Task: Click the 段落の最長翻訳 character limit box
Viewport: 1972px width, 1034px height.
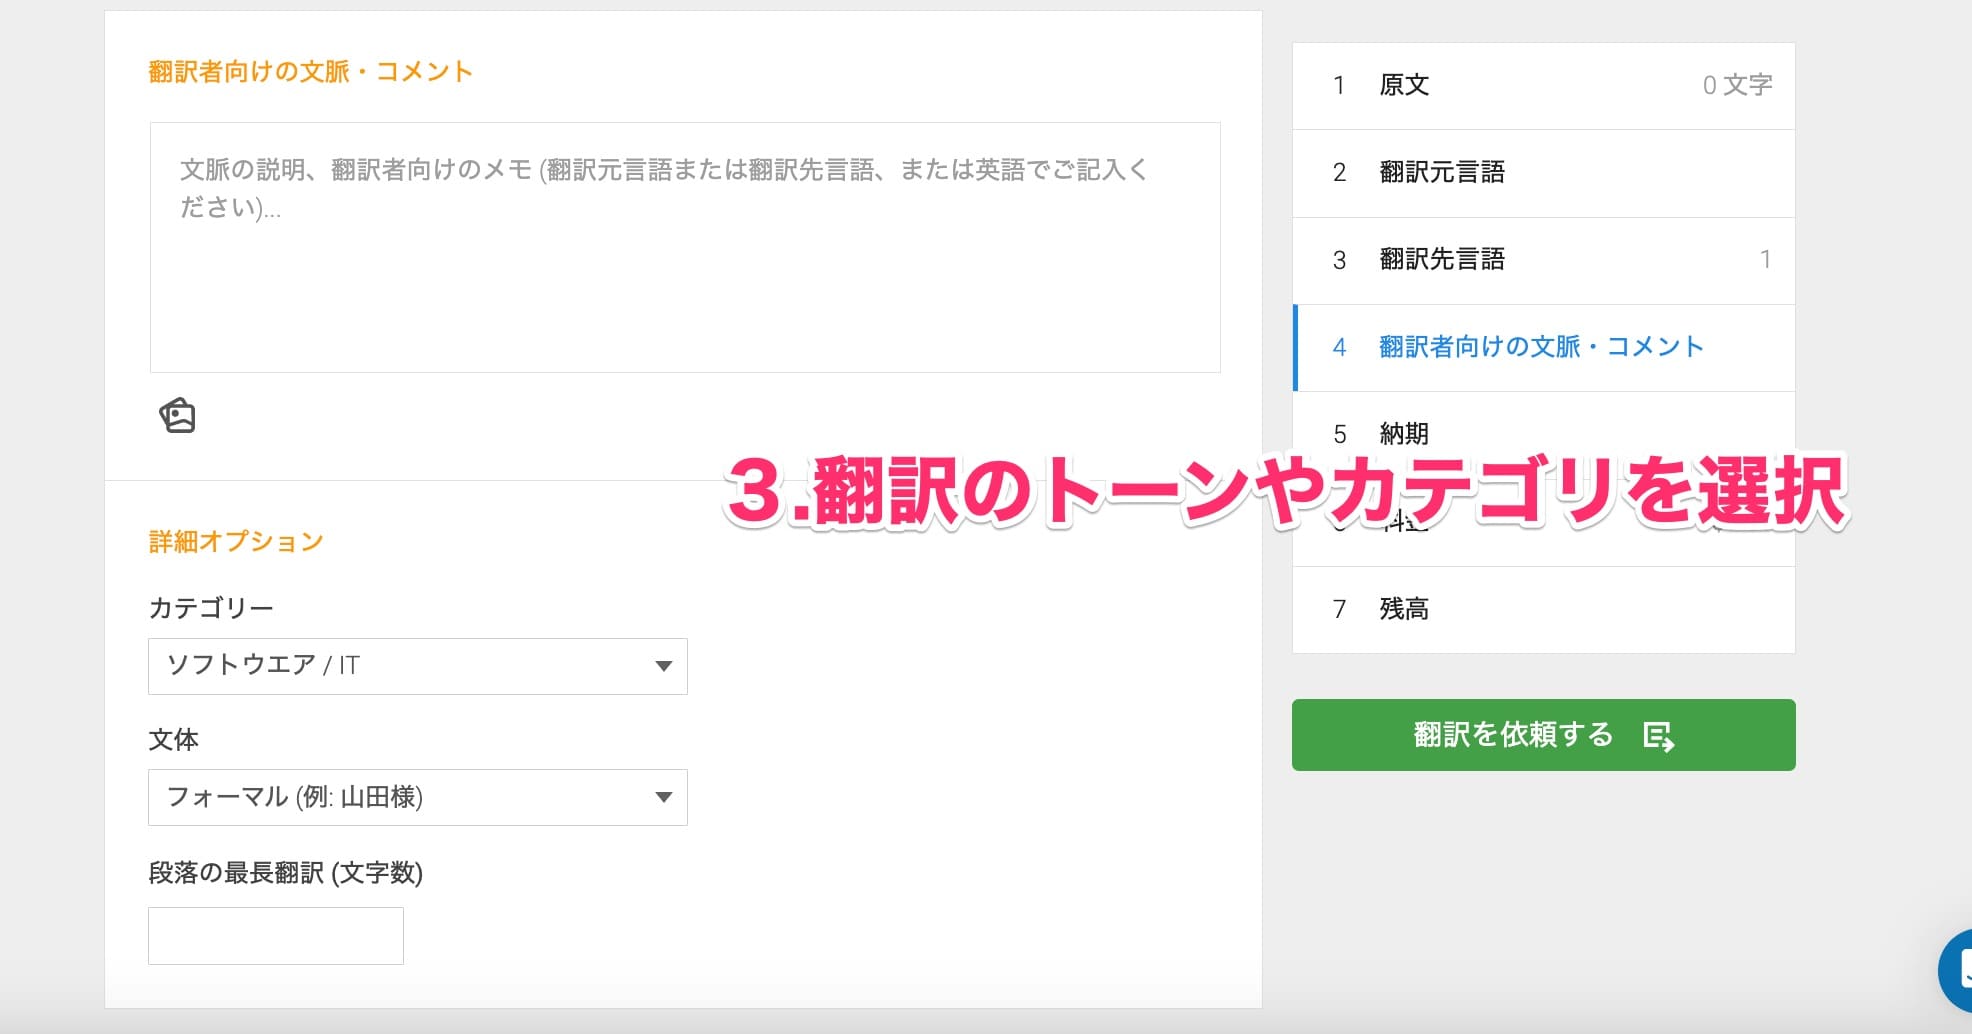Action: point(275,935)
